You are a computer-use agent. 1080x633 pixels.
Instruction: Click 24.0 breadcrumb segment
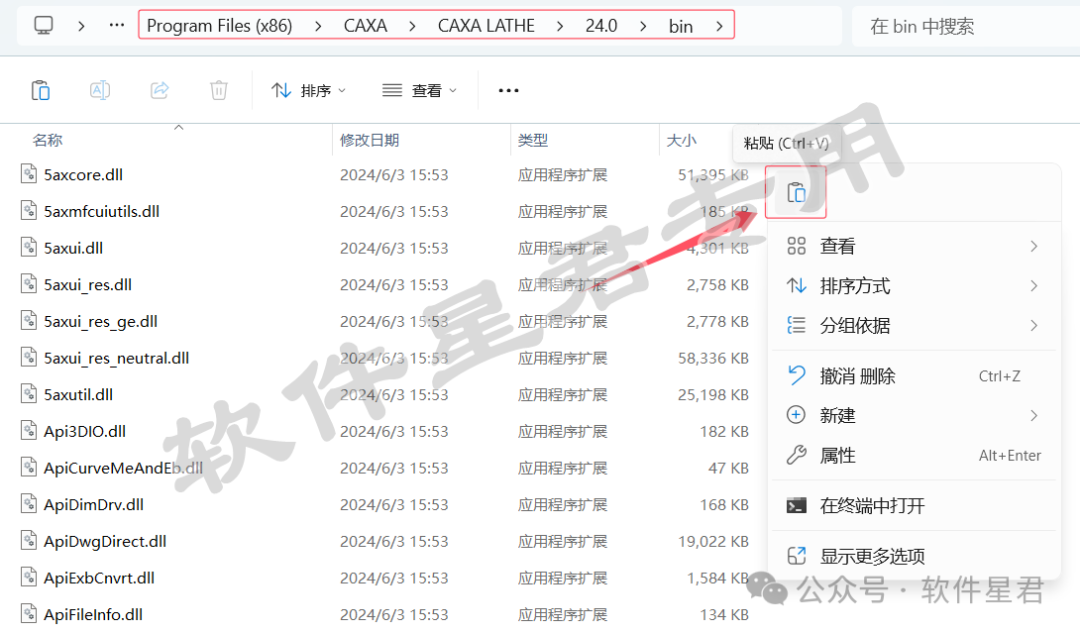(x=601, y=26)
